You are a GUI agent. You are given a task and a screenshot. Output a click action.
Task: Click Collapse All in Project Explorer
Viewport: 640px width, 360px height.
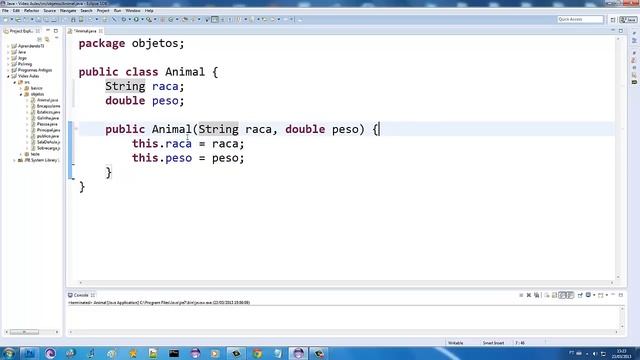click(x=40, y=39)
